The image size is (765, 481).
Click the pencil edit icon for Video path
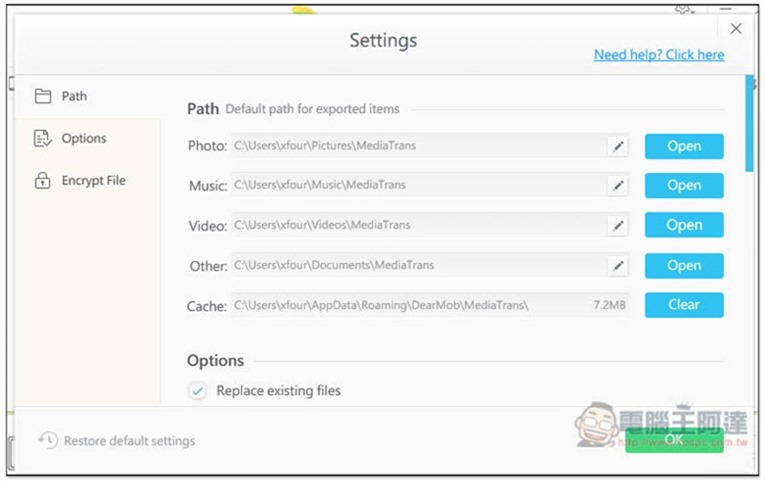[618, 225]
